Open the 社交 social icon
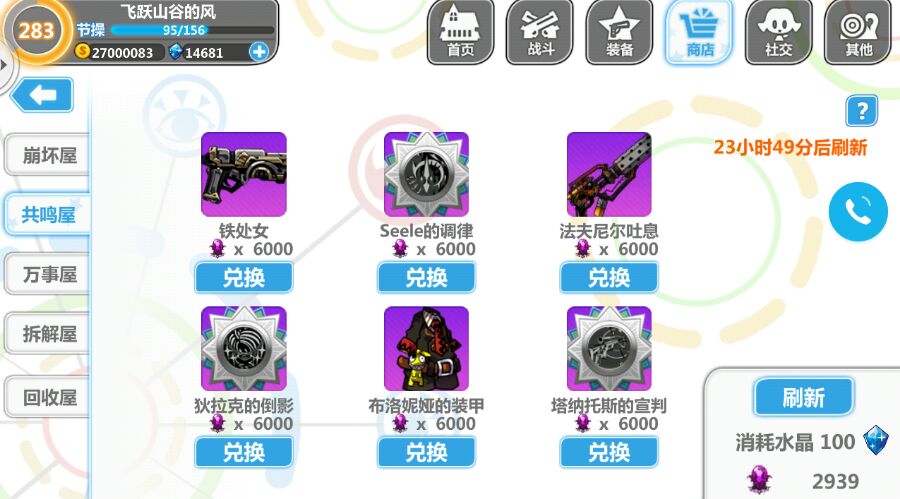Image resolution: width=900 pixels, height=499 pixels. (778, 32)
